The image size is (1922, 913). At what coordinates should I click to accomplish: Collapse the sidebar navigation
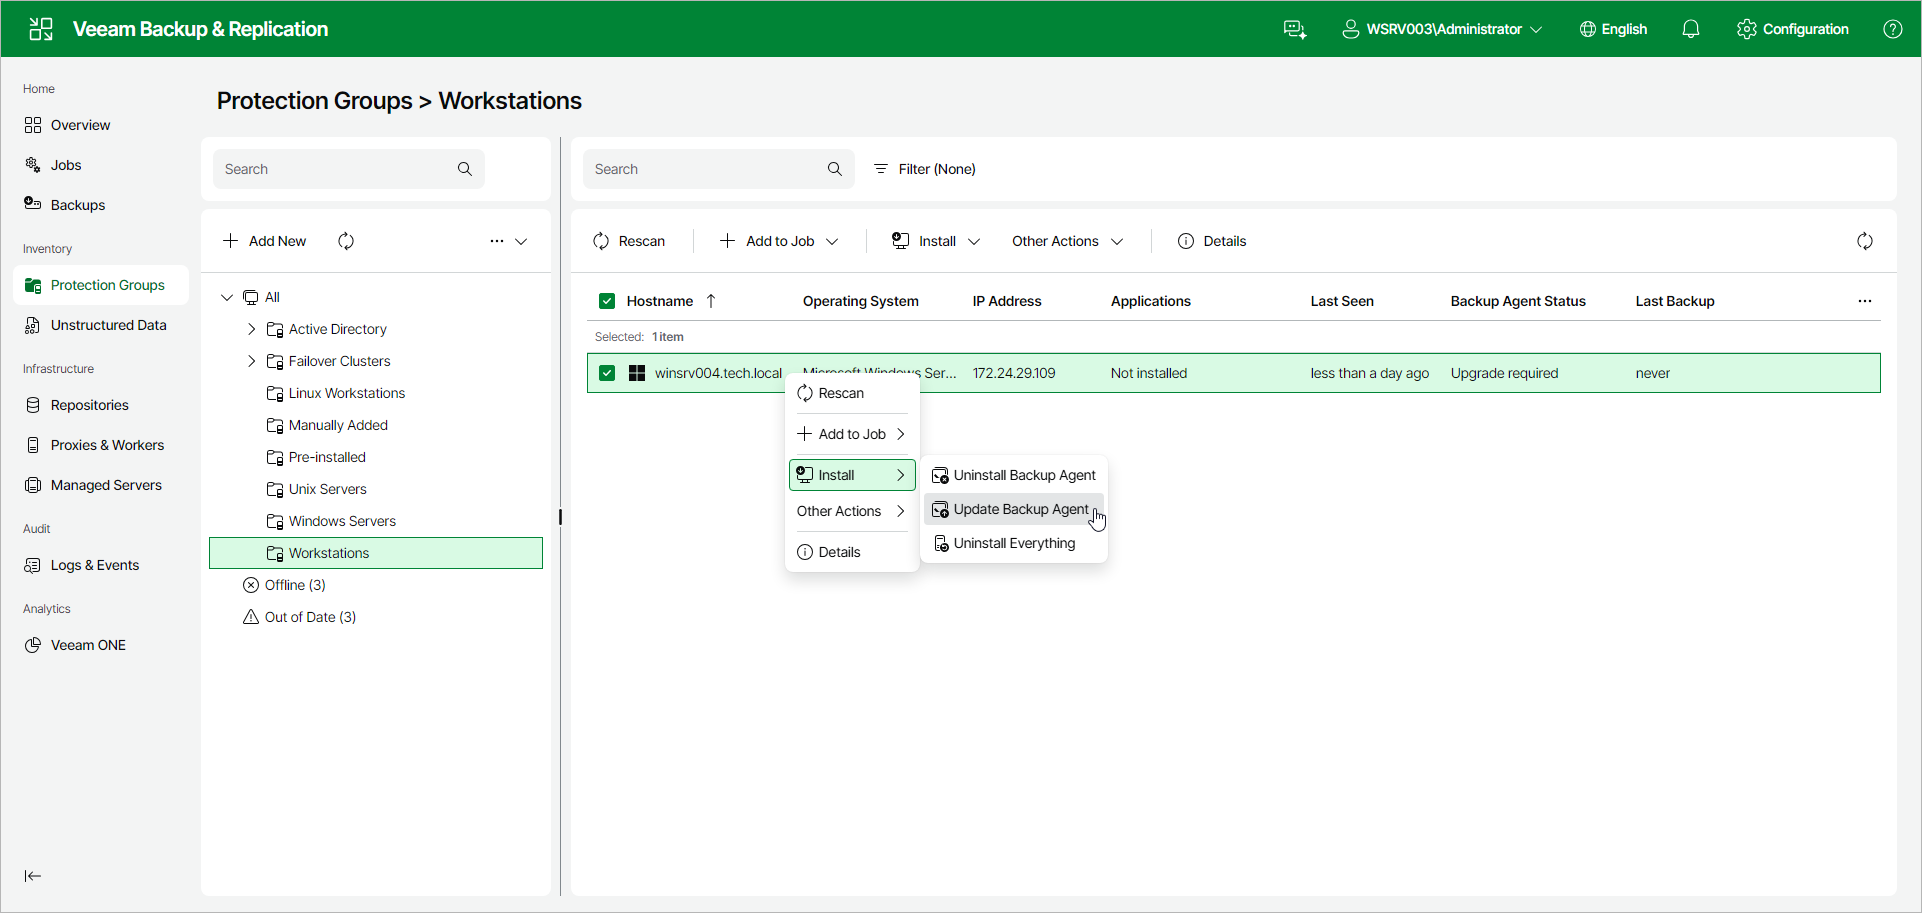tap(33, 876)
